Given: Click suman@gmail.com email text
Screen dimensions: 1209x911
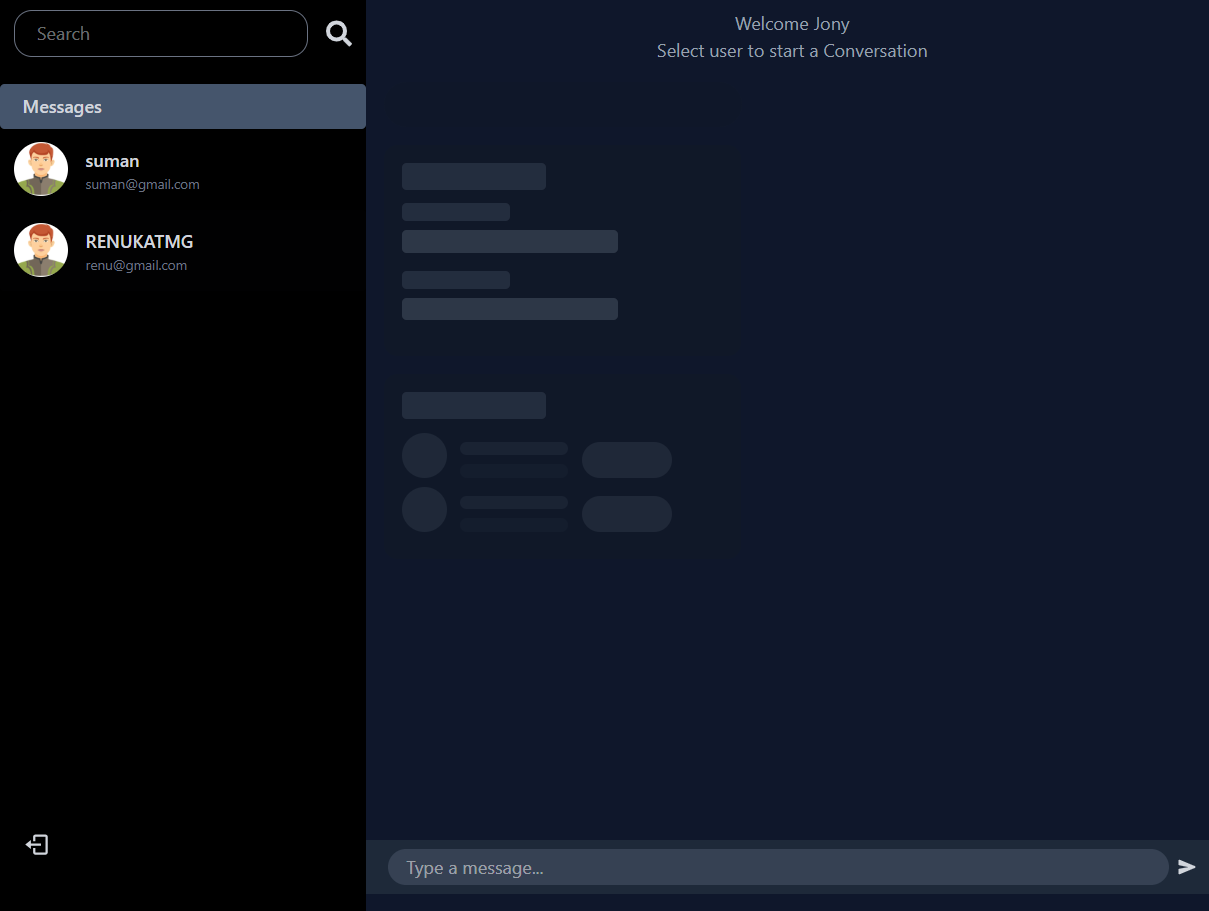Looking at the screenshot, I should pos(142,184).
